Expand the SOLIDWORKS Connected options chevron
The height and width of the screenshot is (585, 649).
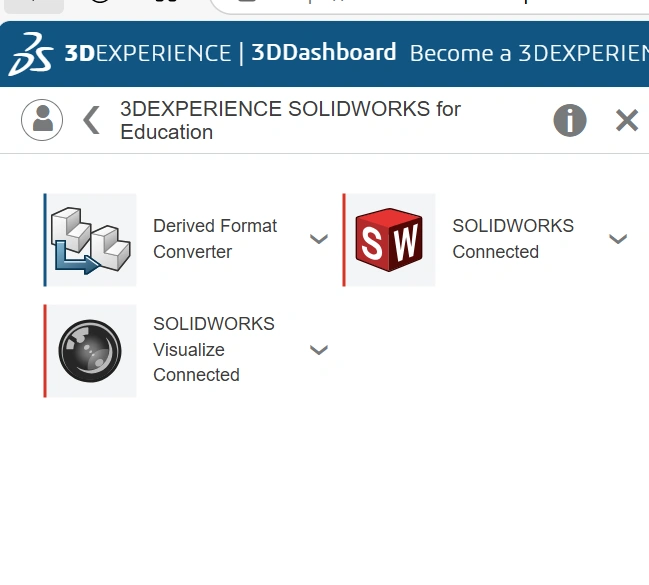point(618,239)
